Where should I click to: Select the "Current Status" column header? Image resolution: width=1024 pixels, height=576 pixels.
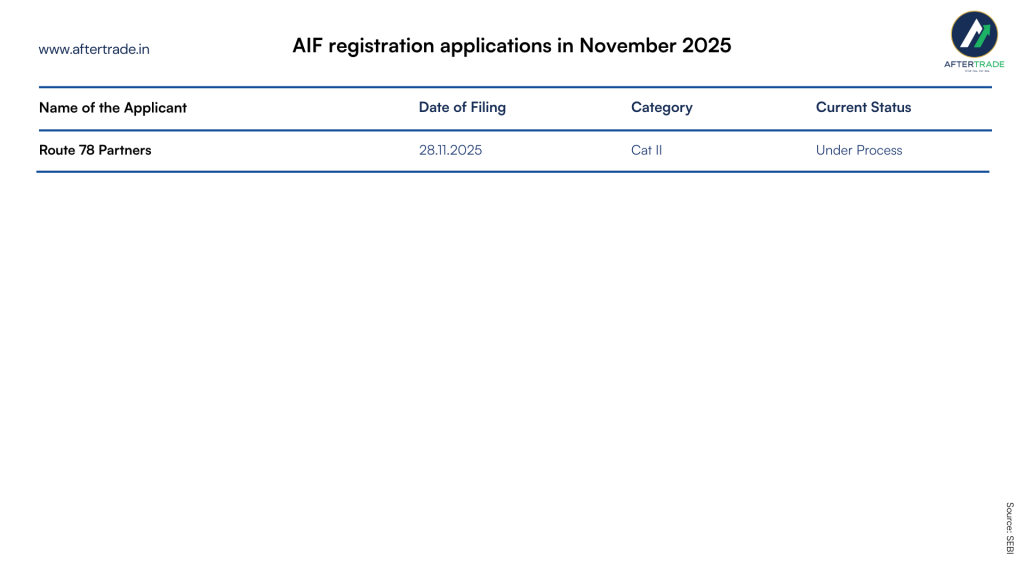pyautogui.click(x=863, y=108)
